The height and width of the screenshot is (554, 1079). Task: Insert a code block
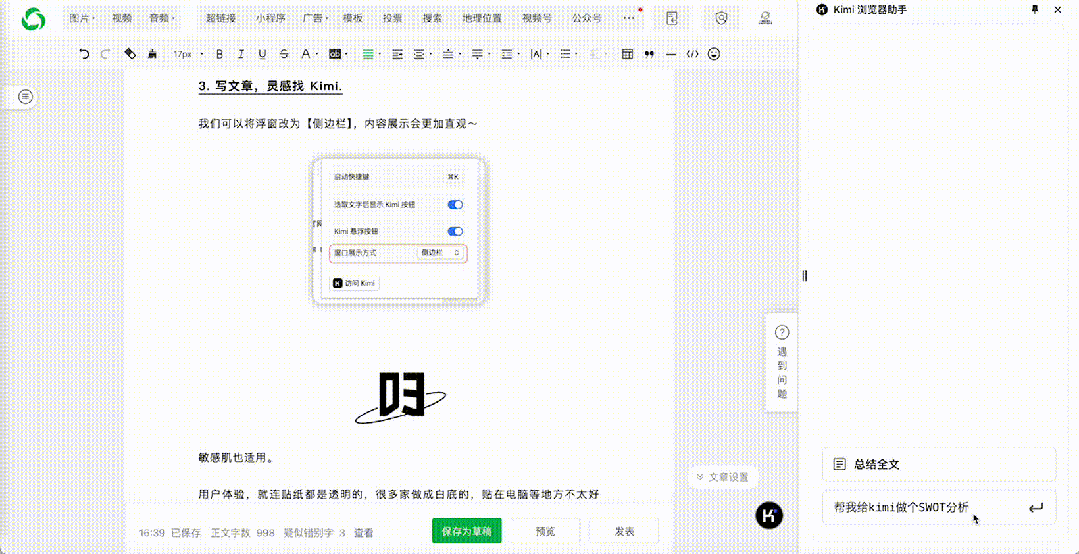693,54
